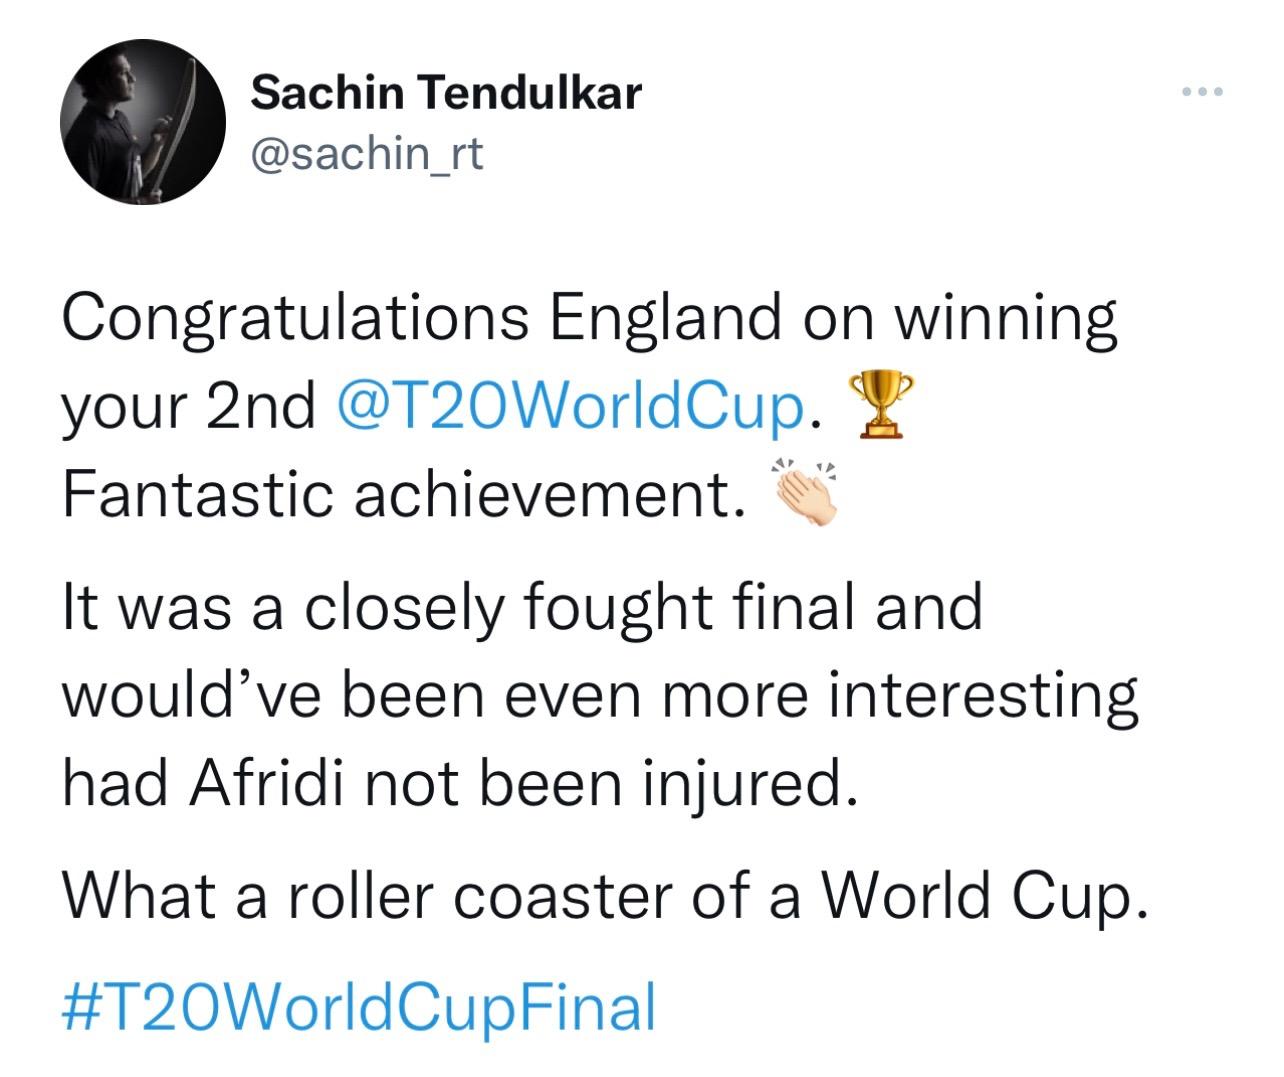
Task: Click the line "would've been even more interesting"
Action: click(600, 696)
